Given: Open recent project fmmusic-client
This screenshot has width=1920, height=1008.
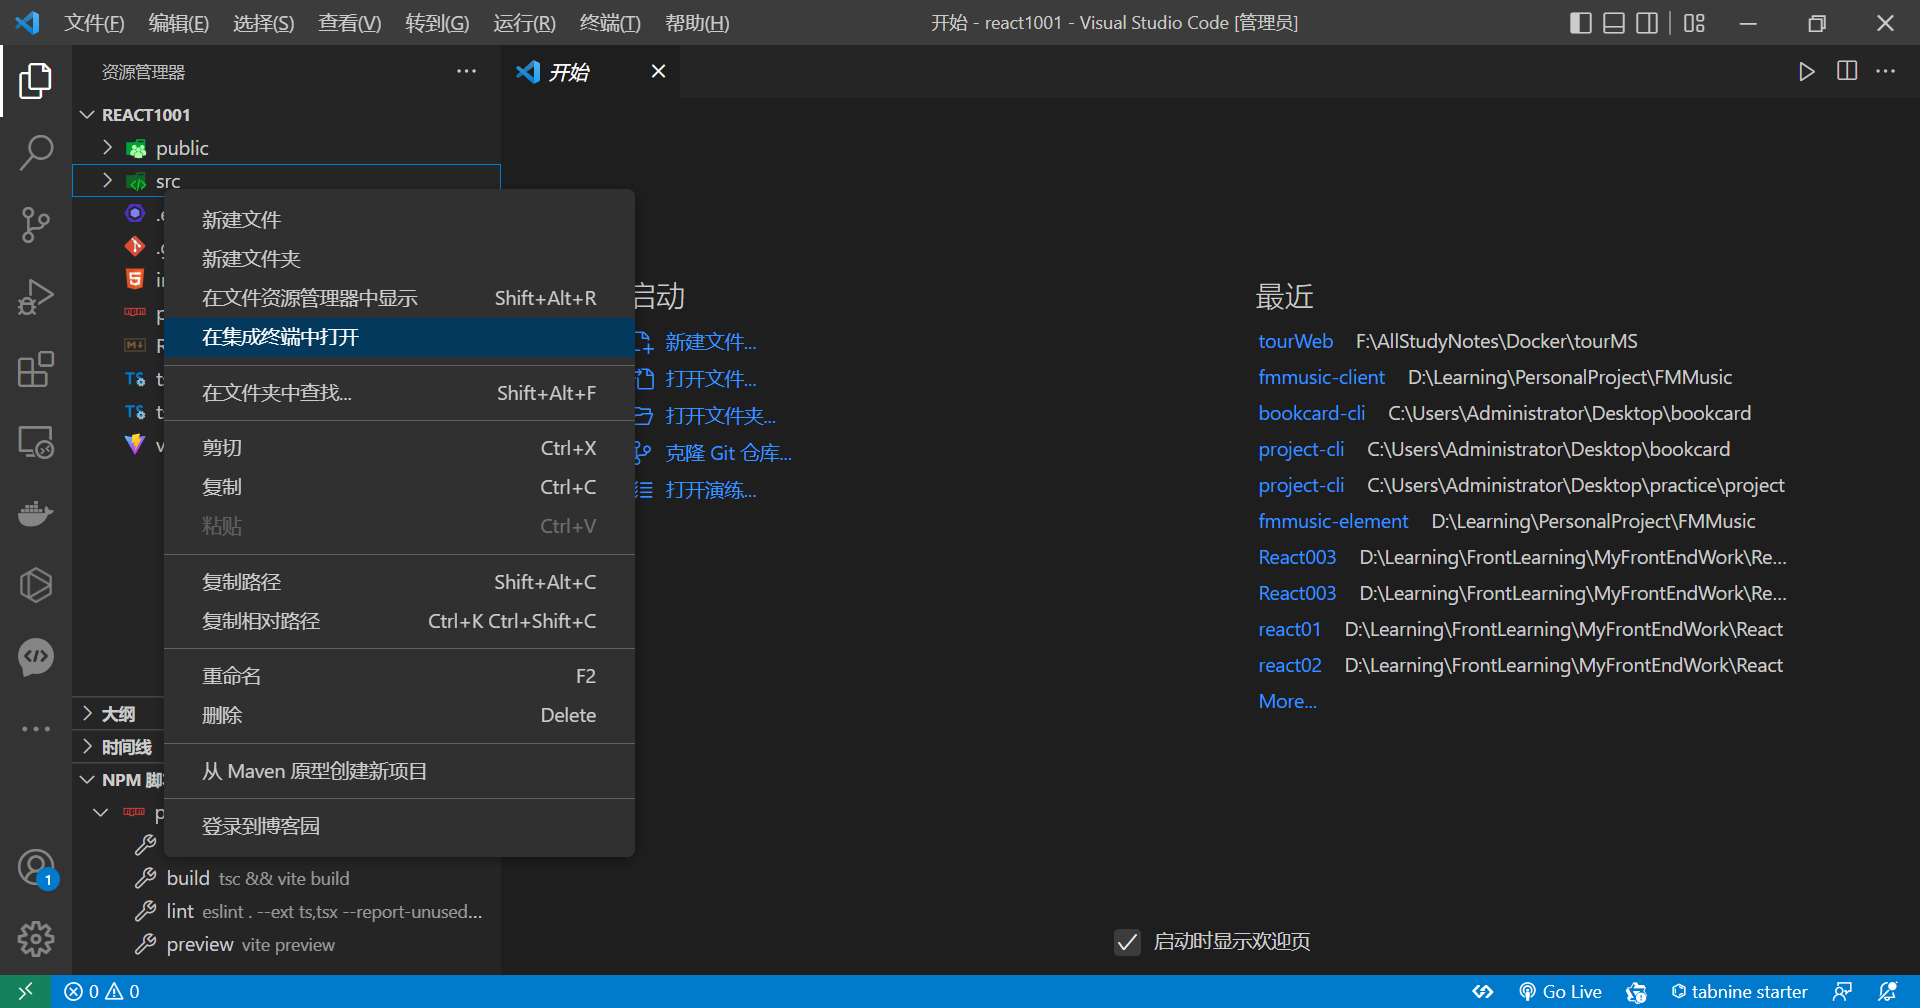Looking at the screenshot, I should (x=1321, y=377).
